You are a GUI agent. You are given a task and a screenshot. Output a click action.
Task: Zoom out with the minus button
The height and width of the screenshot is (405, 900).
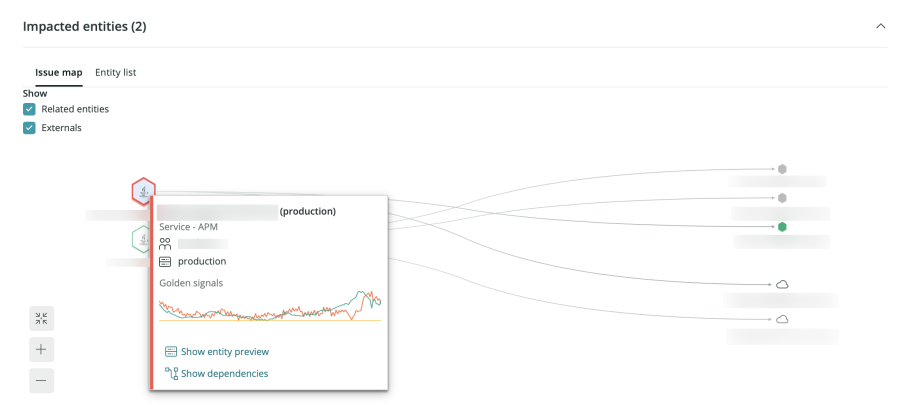coord(41,381)
